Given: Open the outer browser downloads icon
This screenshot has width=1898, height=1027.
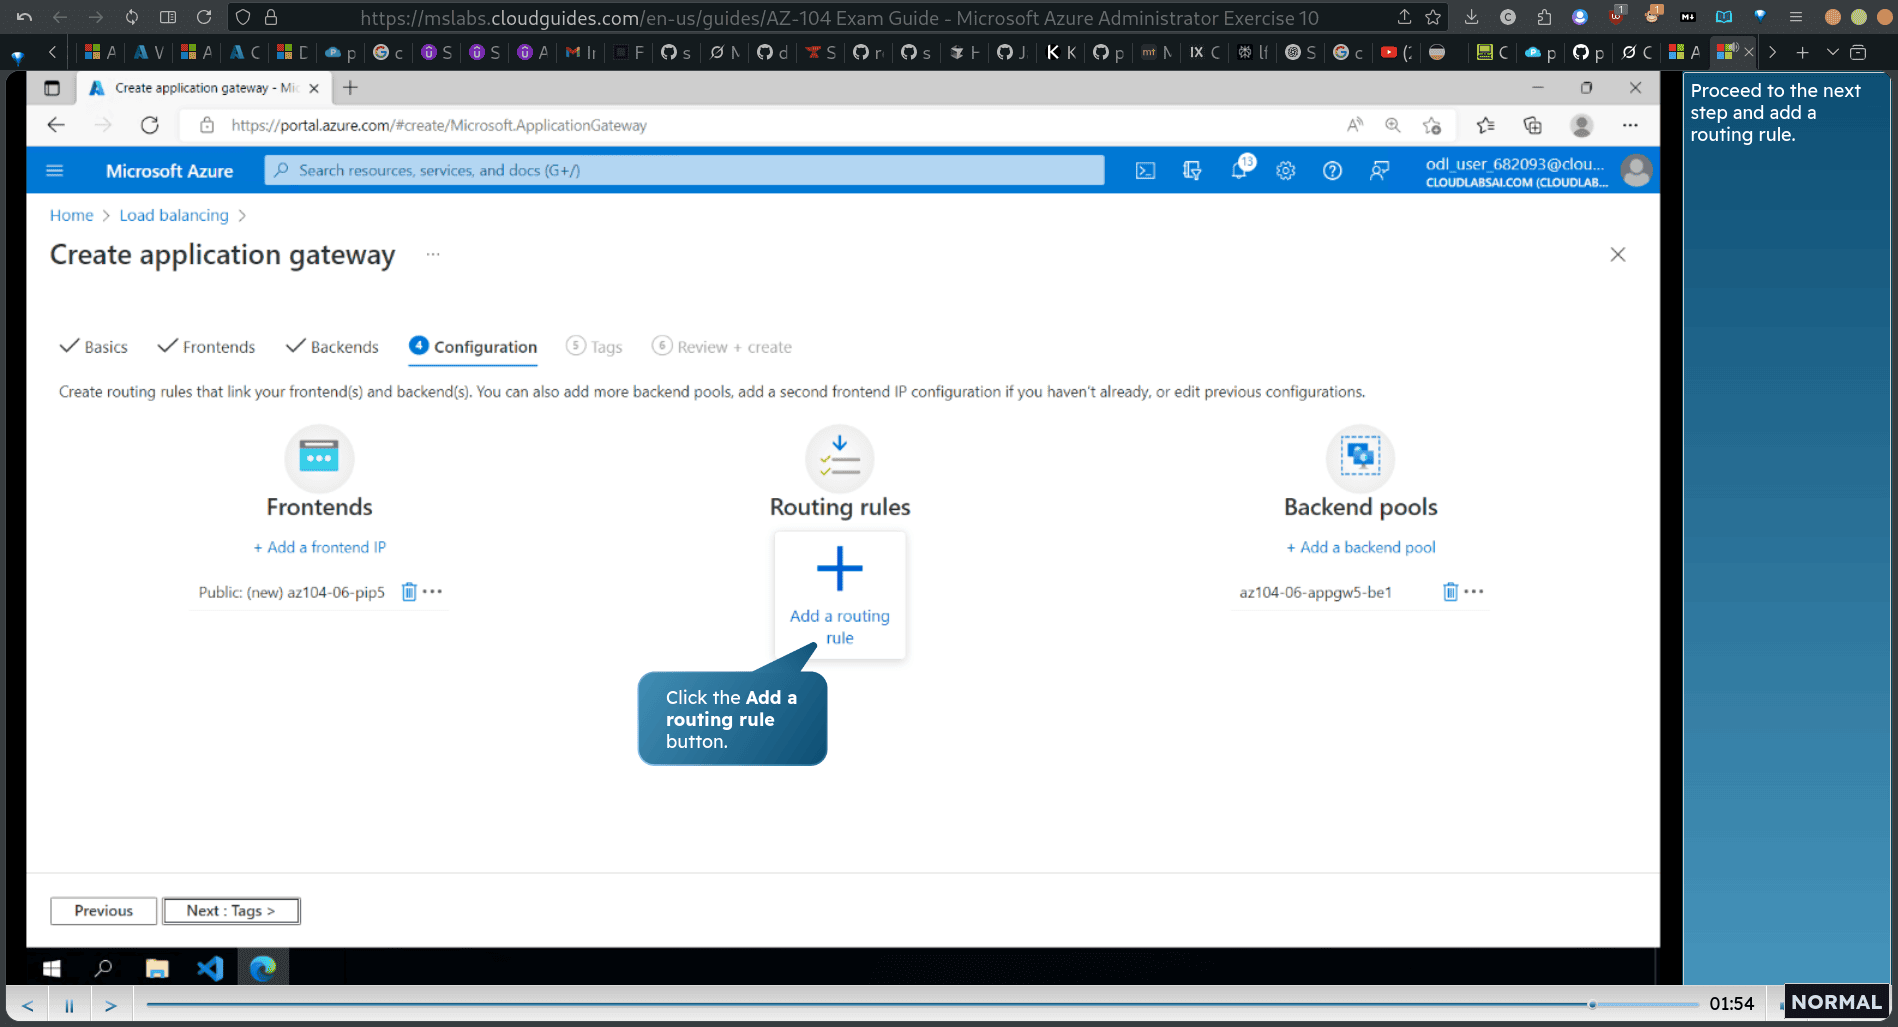Looking at the screenshot, I should [x=1471, y=17].
